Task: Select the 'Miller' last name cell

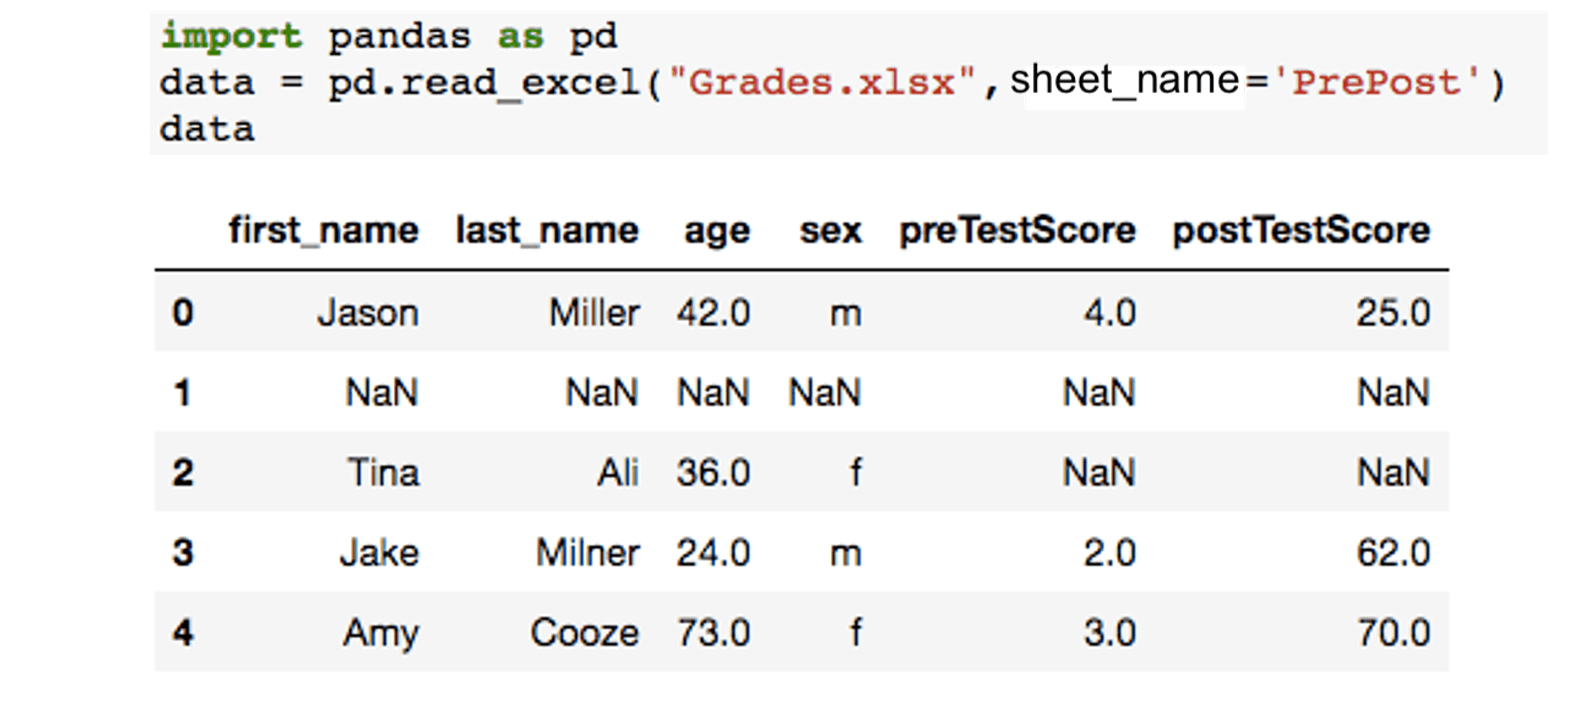Action: (x=594, y=313)
